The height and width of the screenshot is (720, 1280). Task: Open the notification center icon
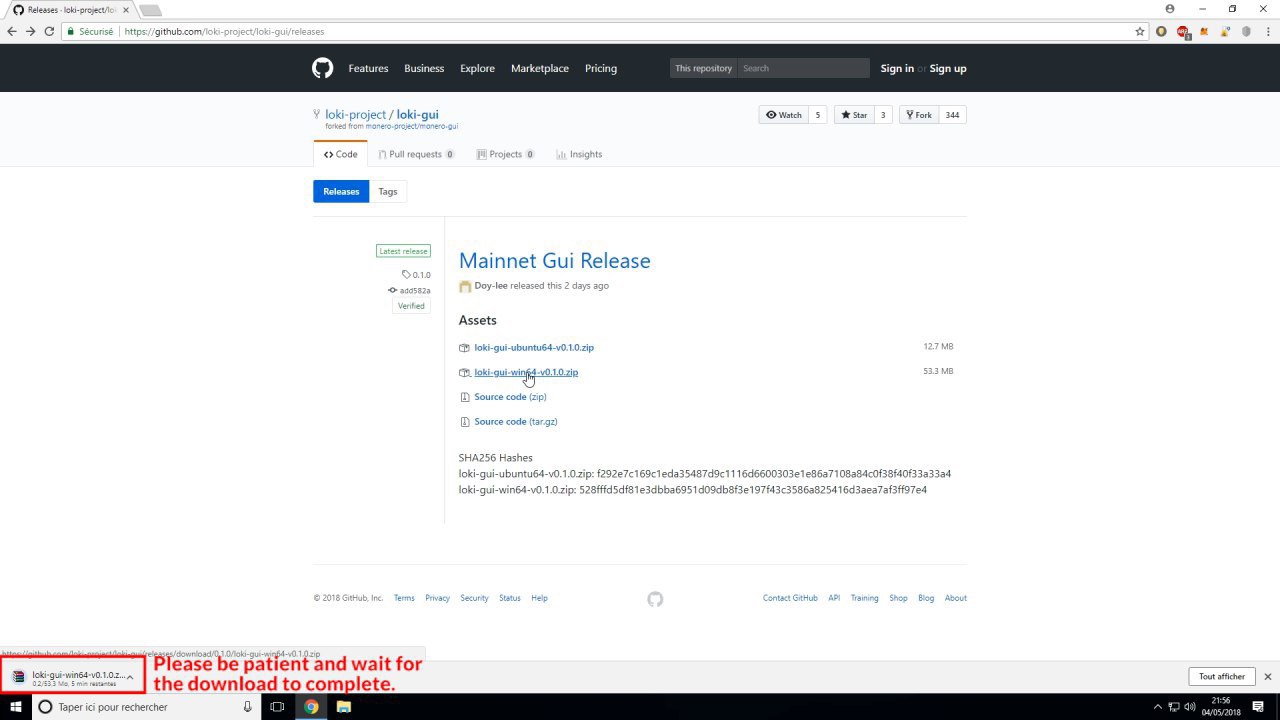coord(1258,707)
